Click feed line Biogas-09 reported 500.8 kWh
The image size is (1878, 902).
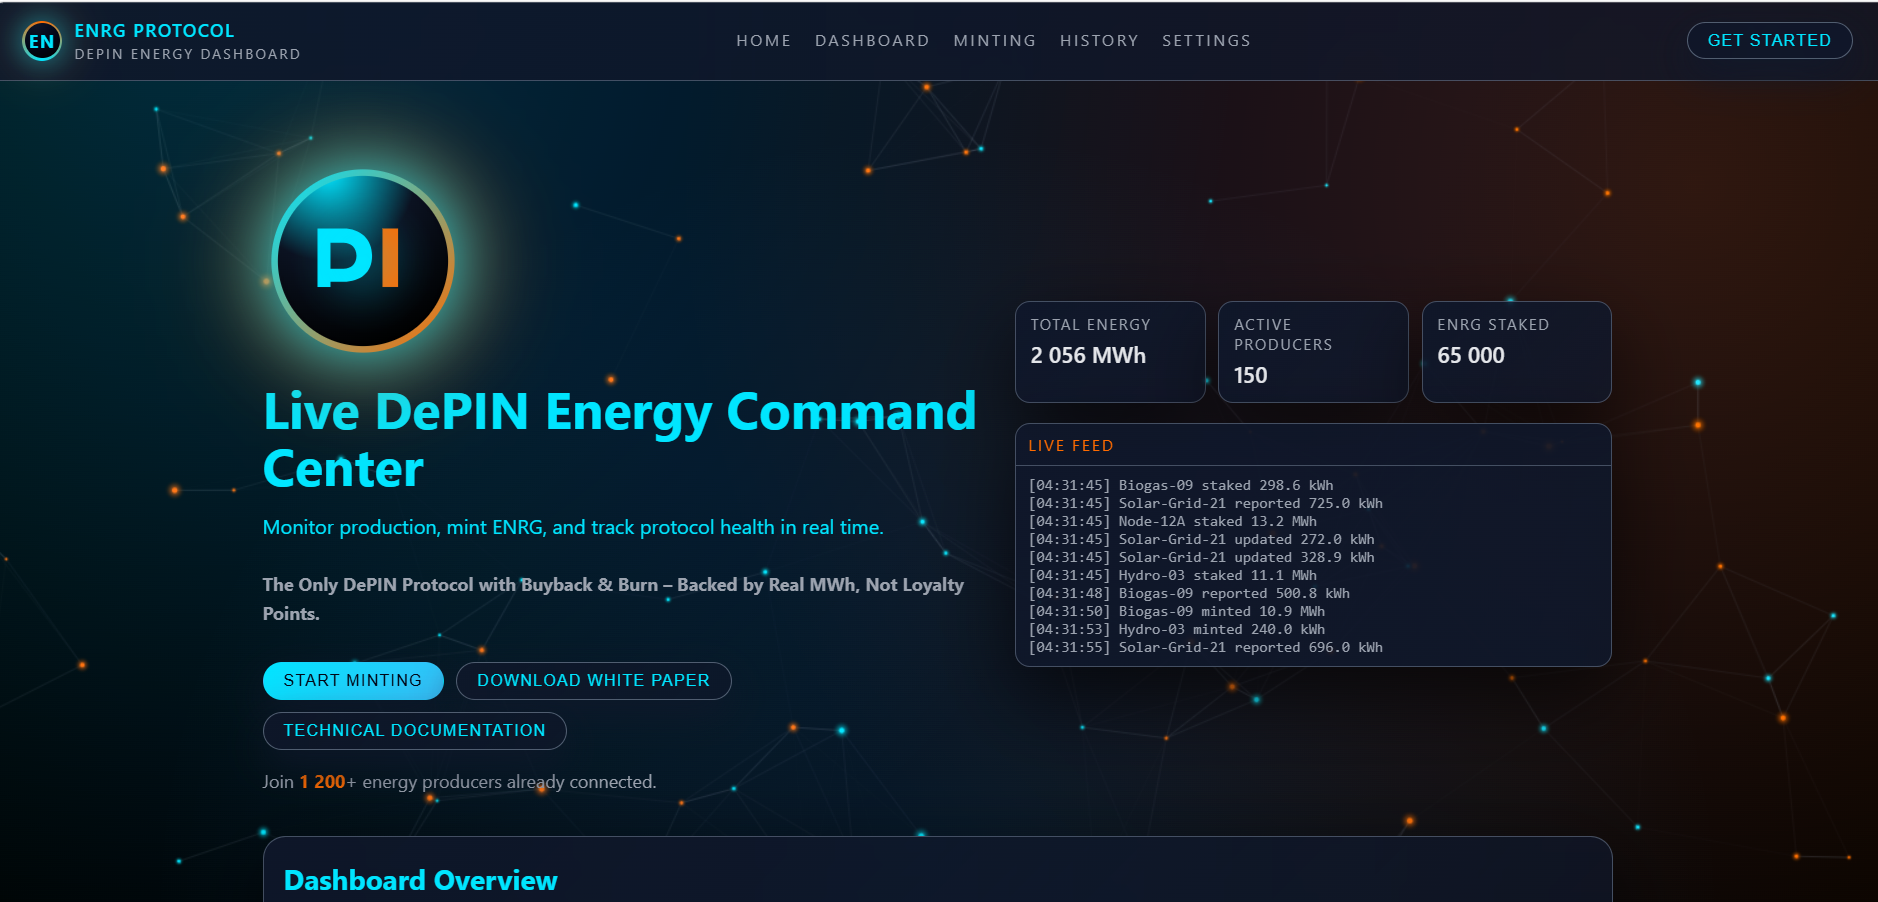(1189, 594)
